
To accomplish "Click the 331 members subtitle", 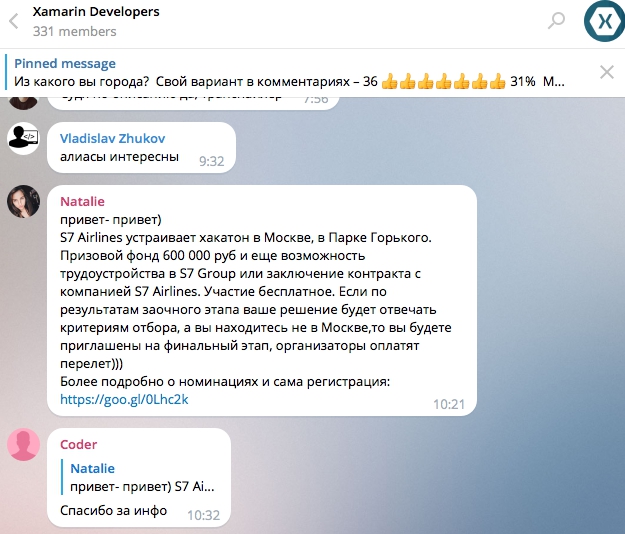I will 75,31.
